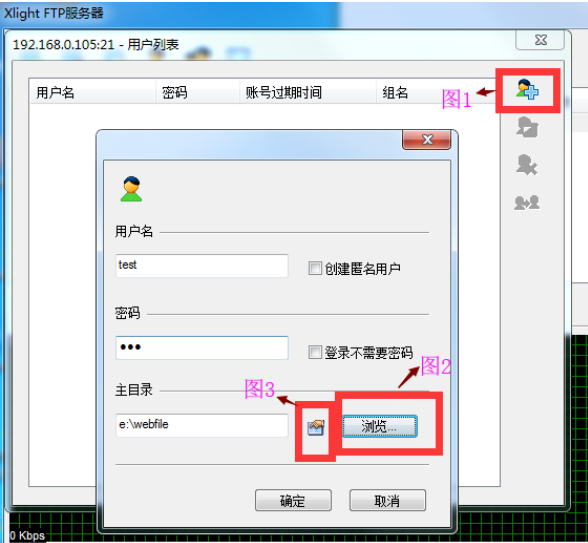Focus the username field containing test
Screen dimensions: 588x543
pyautogui.click(x=202, y=266)
